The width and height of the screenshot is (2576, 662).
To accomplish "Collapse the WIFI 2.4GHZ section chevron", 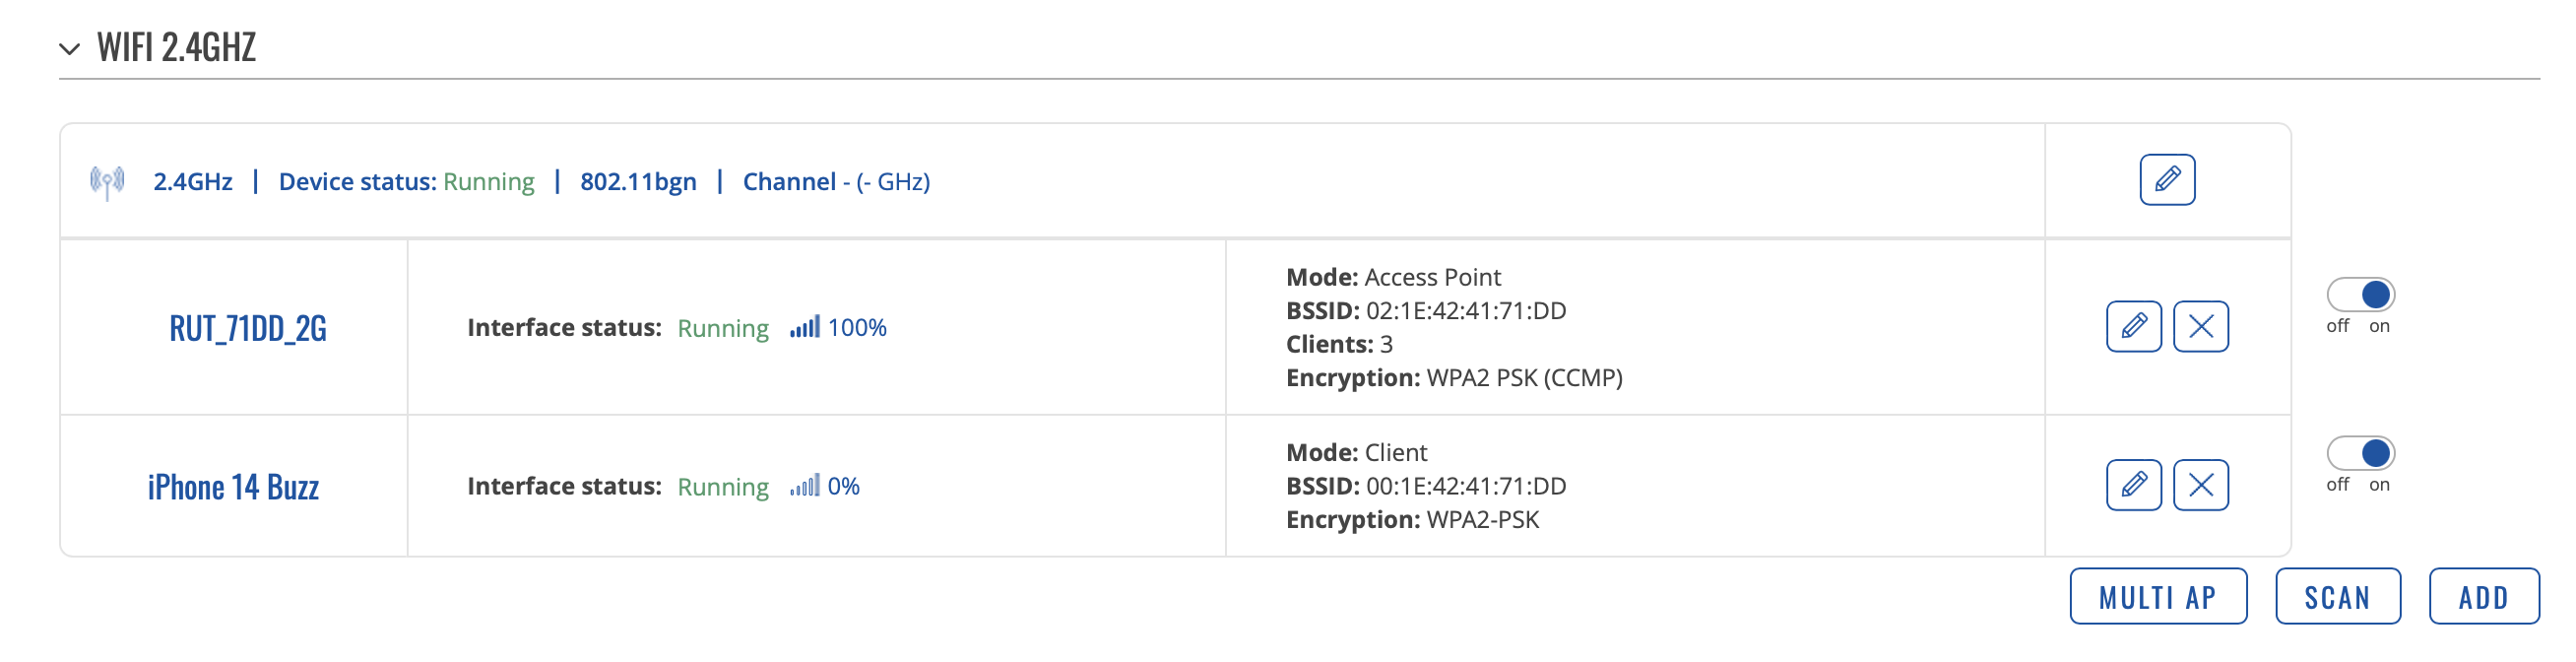I will (69, 48).
